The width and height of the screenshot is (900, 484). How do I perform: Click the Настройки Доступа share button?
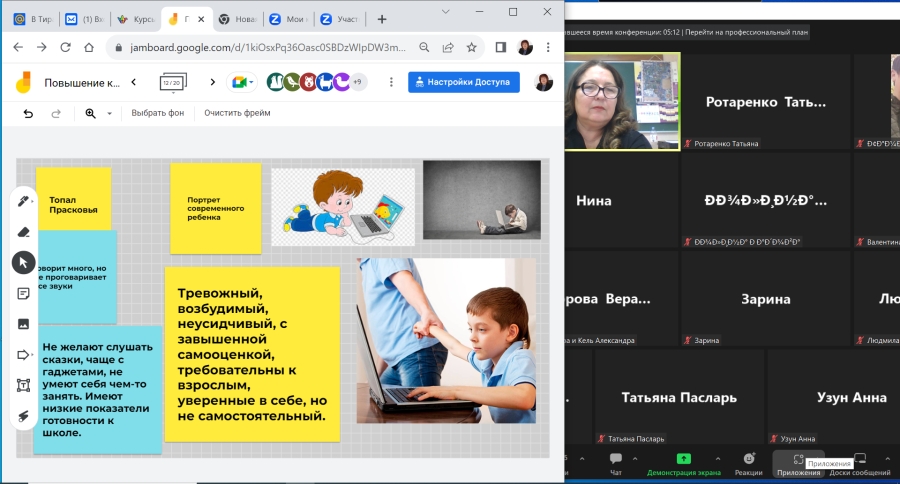464,82
